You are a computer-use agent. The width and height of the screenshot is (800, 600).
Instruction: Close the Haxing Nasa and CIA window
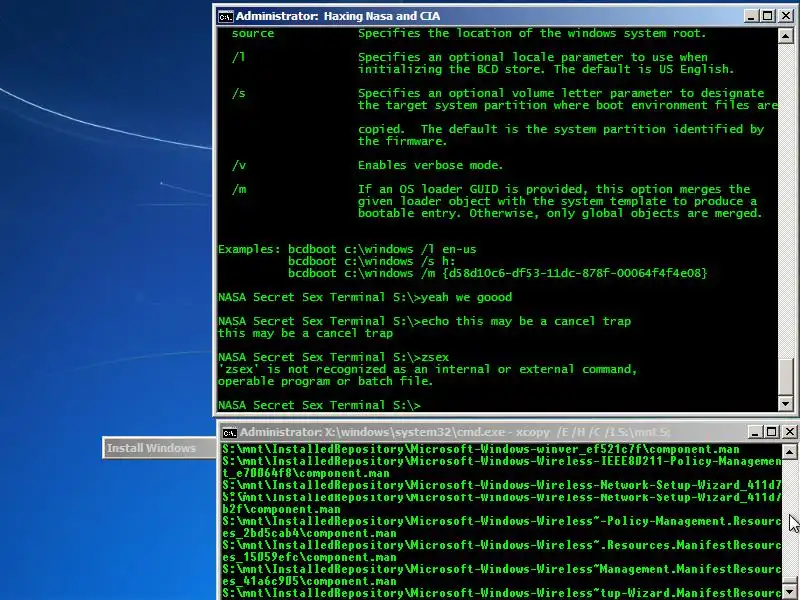(786, 16)
